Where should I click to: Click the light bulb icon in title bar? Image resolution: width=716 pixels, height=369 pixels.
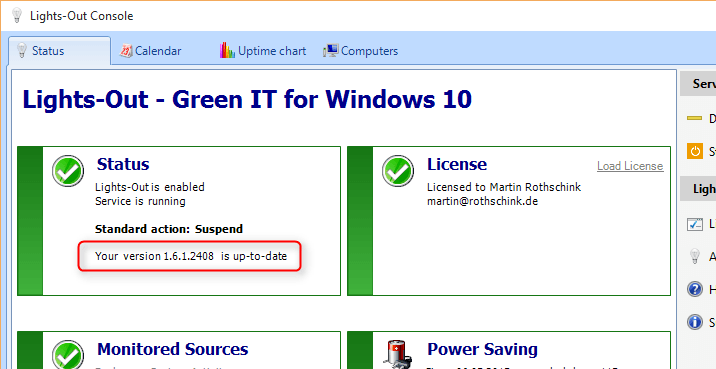click(16, 16)
